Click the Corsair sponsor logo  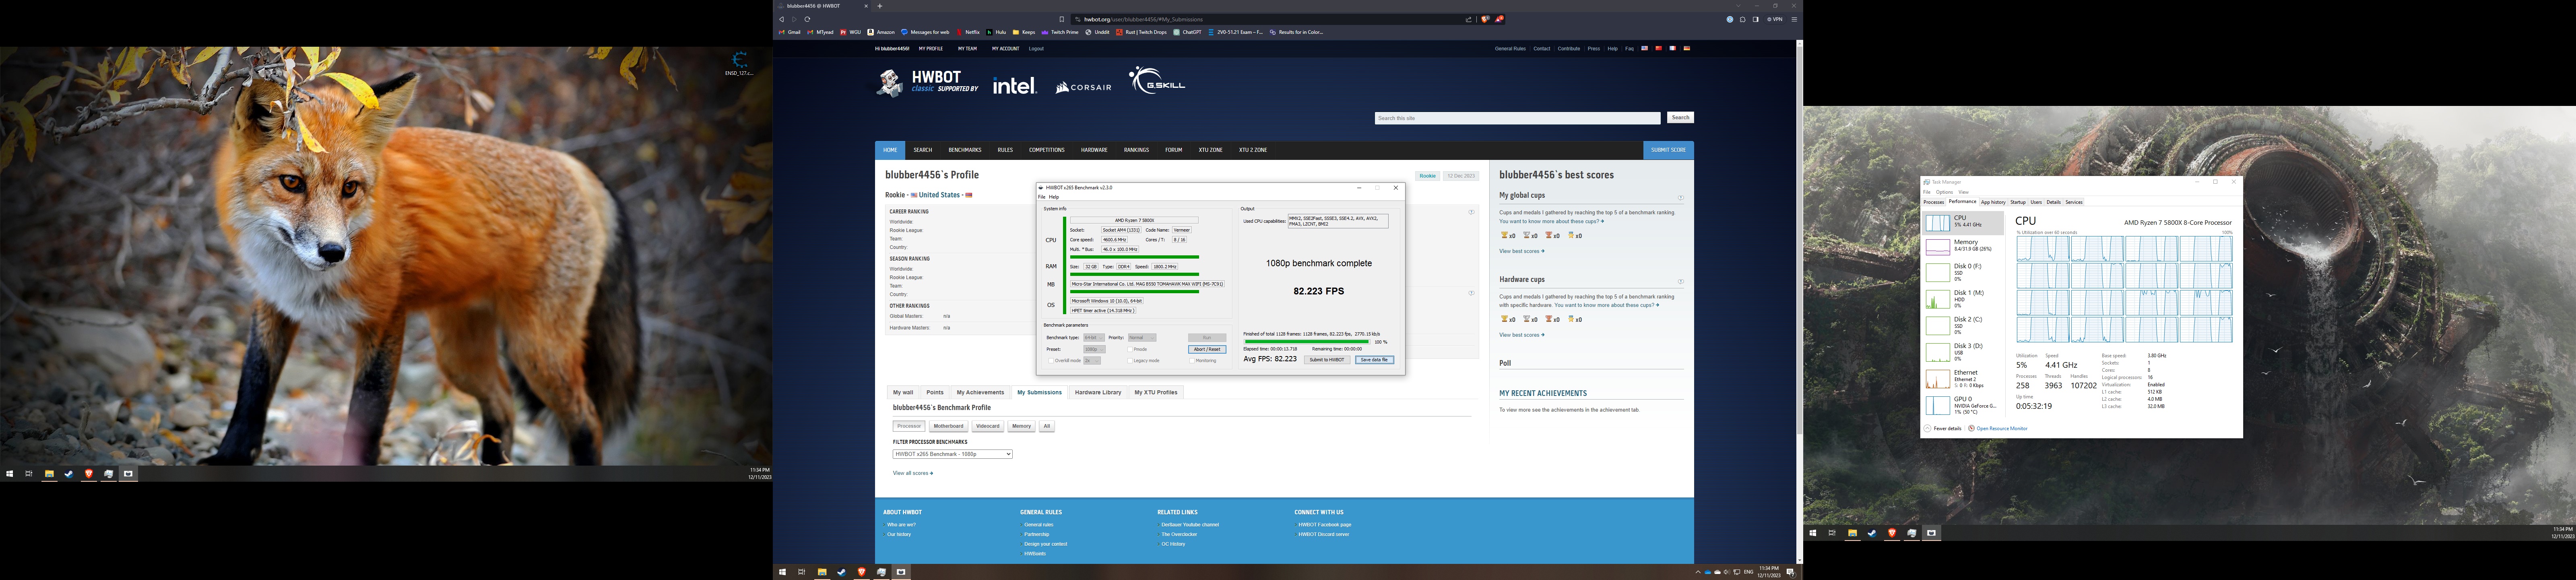click(x=1083, y=87)
